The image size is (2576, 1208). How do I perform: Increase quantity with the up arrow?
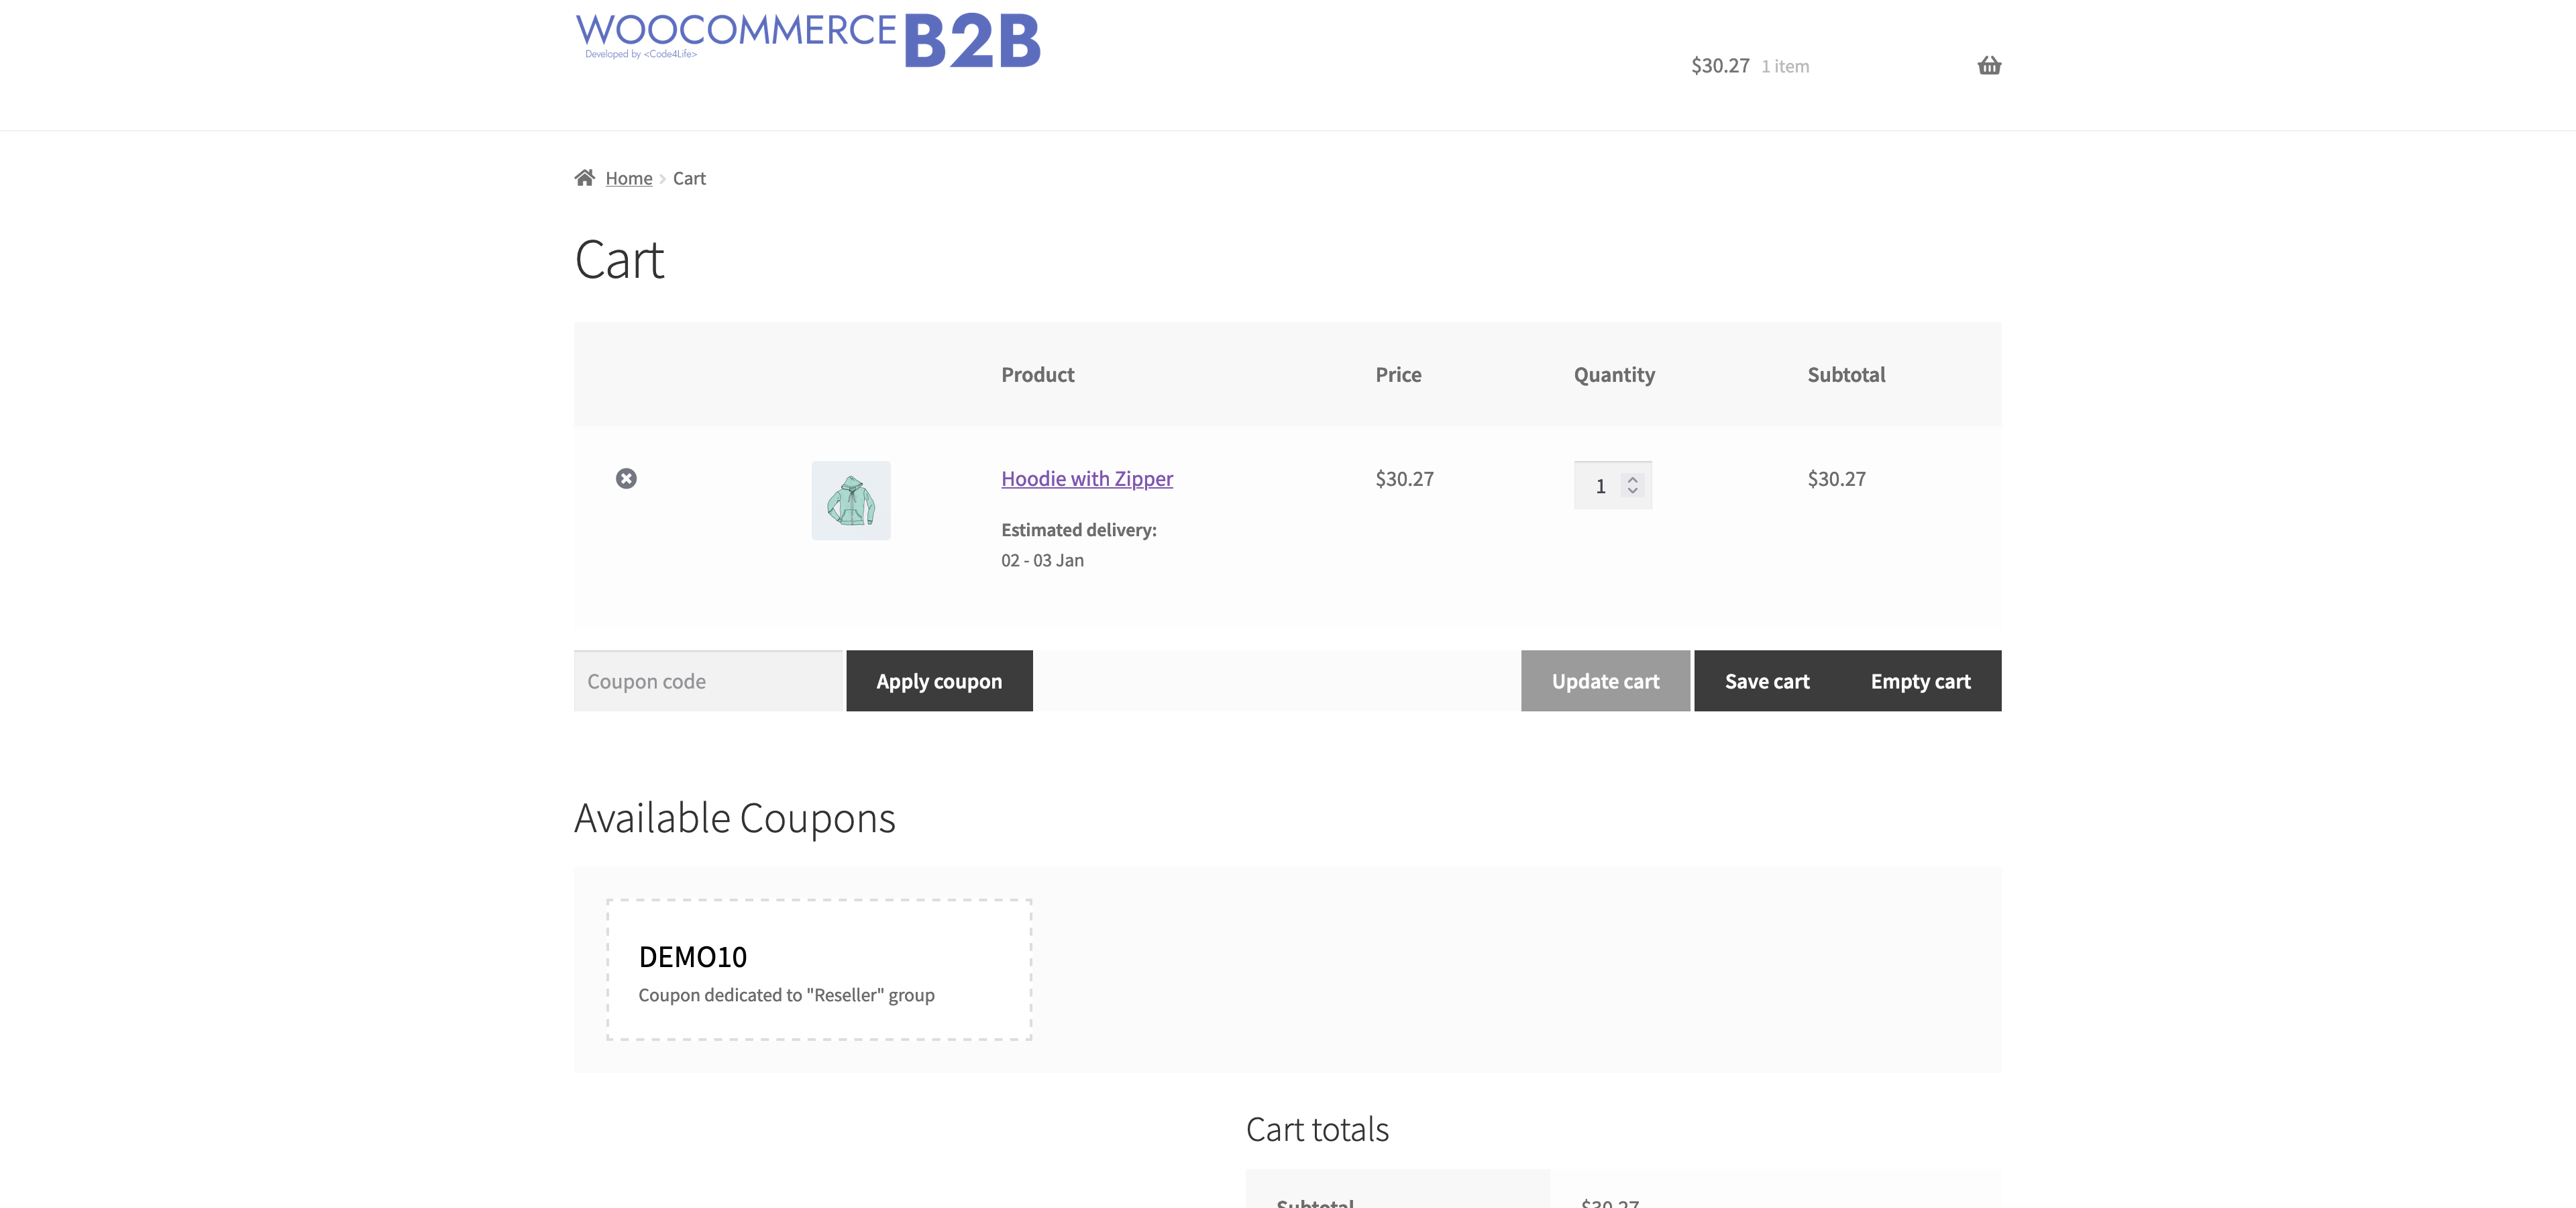click(x=1633, y=479)
